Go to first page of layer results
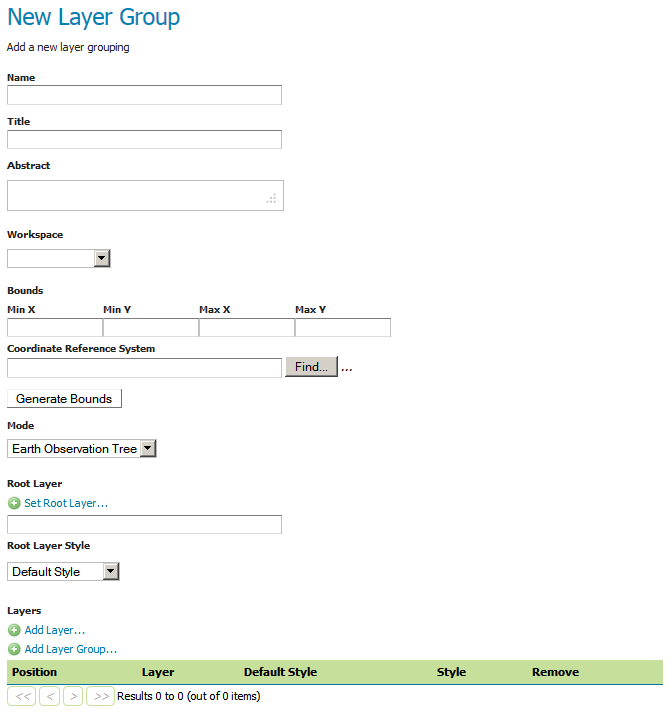Viewport: 670px width, 714px height. 21,696
